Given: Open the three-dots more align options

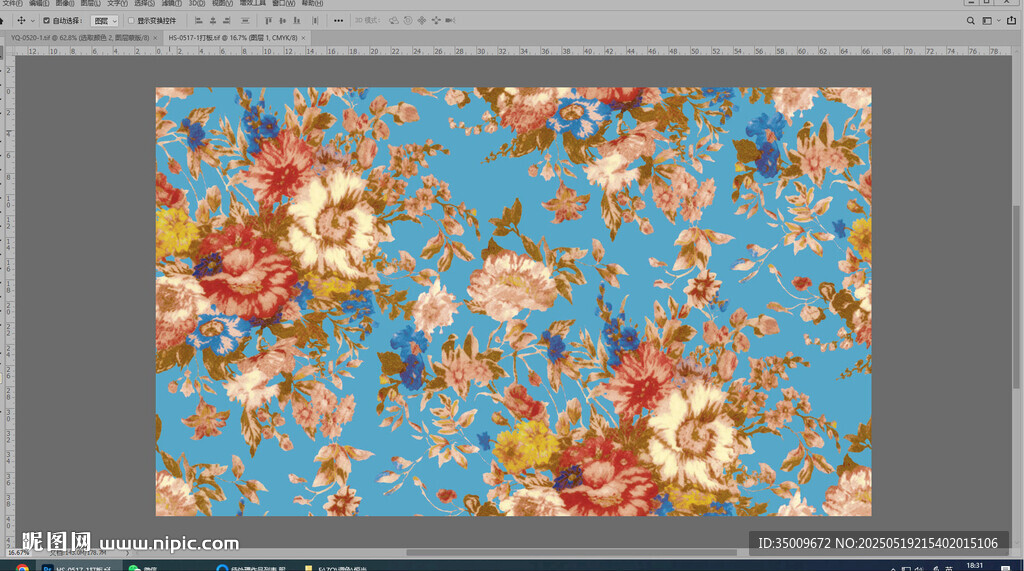Looking at the screenshot, I should pos(338,20).
